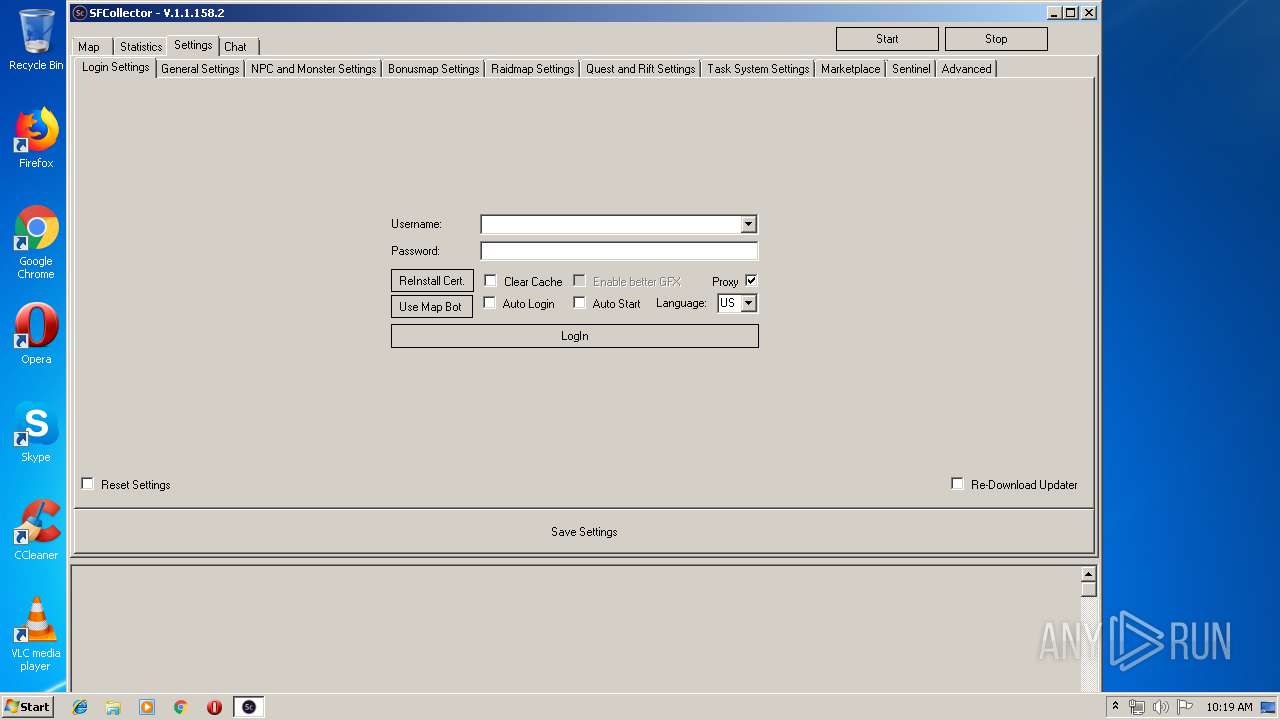The width and height of the screenshot is (1280, 720).
Task: Click the Stop bot button
Action: pos(996,39)
